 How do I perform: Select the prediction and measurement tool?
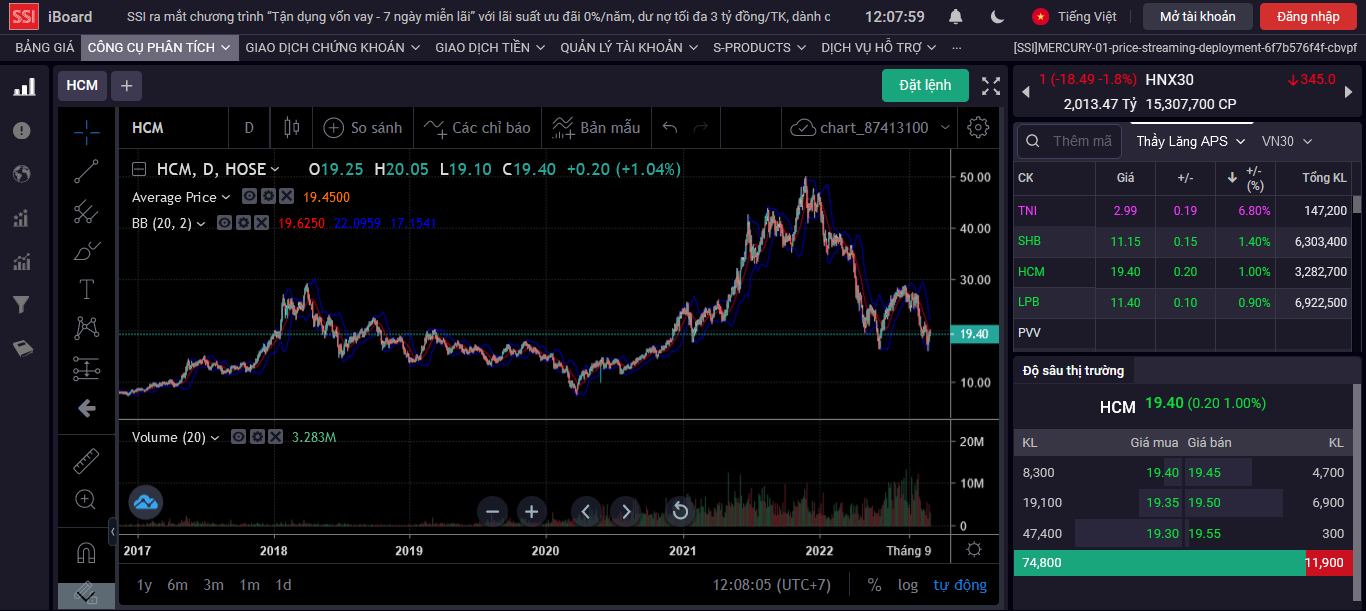(87, 369)
